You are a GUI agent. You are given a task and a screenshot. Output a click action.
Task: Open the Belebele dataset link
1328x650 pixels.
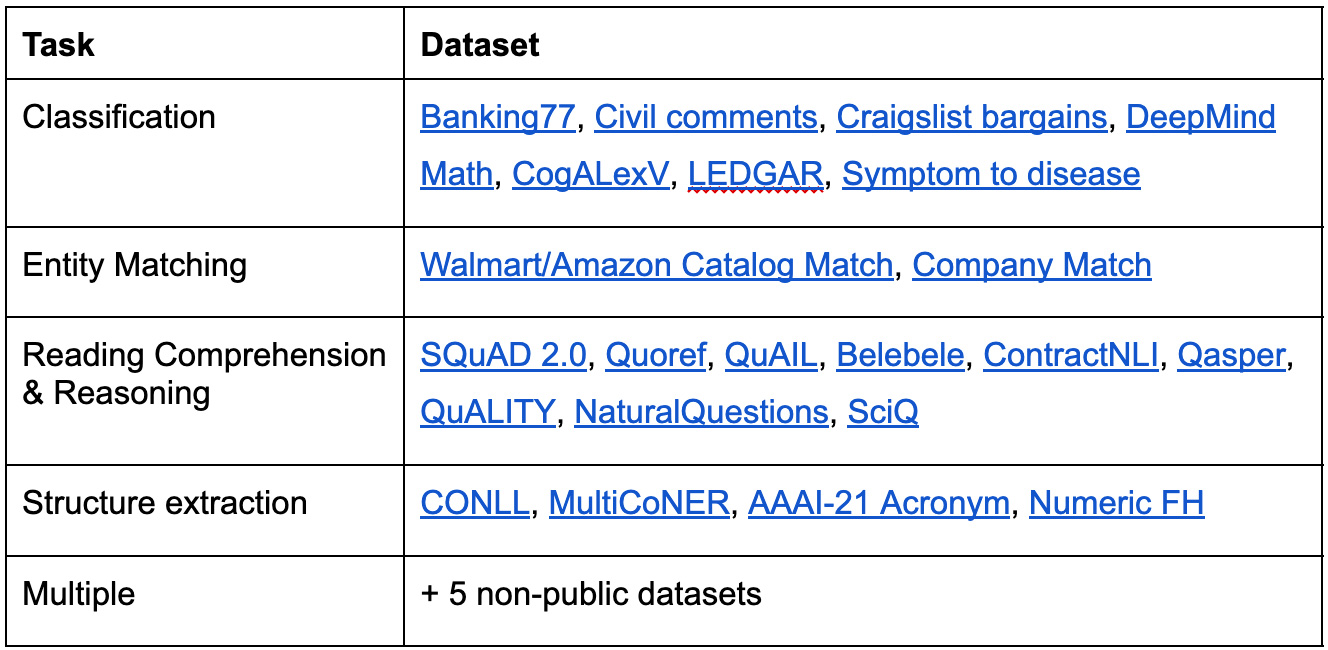901,355
